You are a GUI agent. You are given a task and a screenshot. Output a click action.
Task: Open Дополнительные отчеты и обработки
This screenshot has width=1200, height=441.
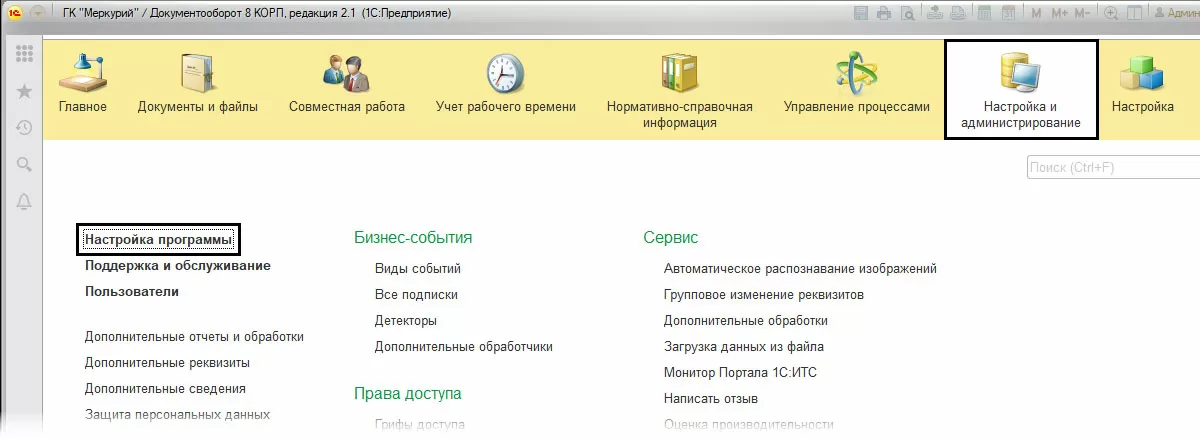pyautogui.click(x=194, y=337)
